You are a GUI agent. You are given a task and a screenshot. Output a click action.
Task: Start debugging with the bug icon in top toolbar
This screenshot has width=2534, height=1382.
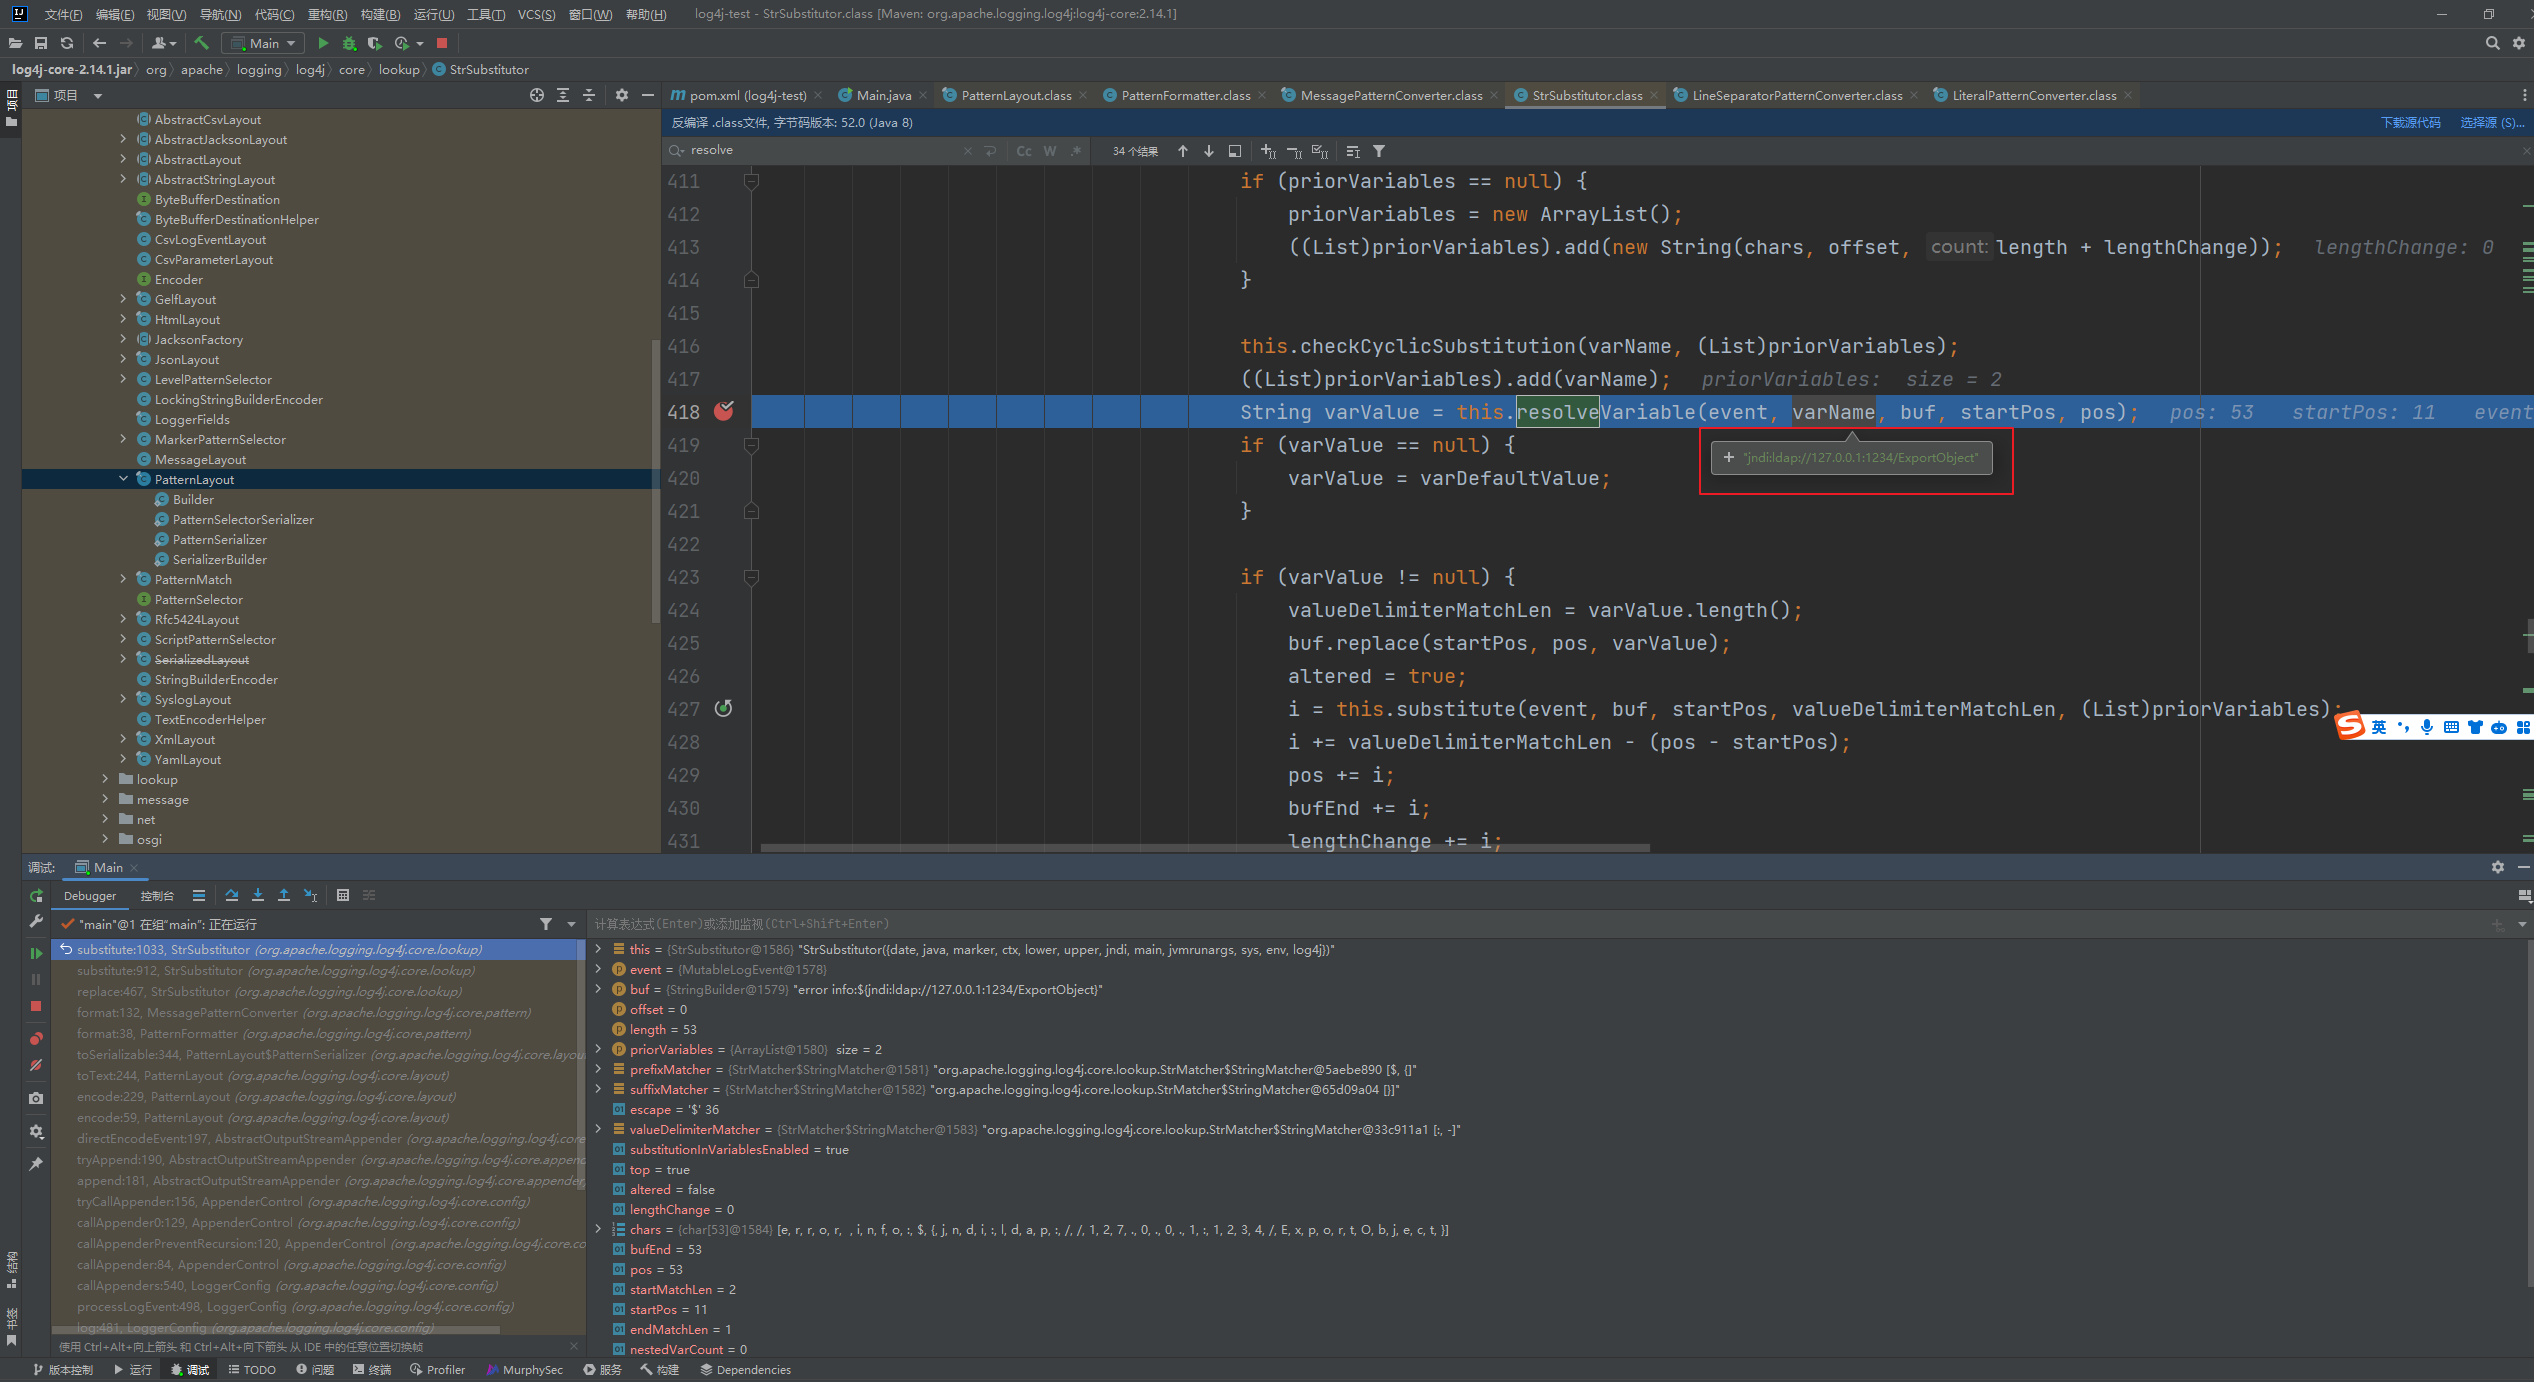(349, 43)
